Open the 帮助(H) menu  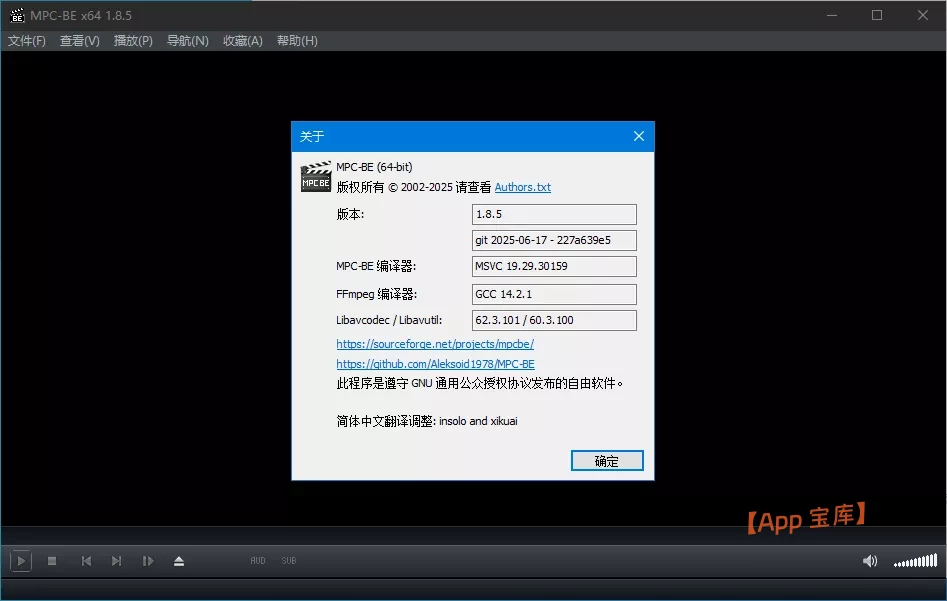tap(296, 41)
